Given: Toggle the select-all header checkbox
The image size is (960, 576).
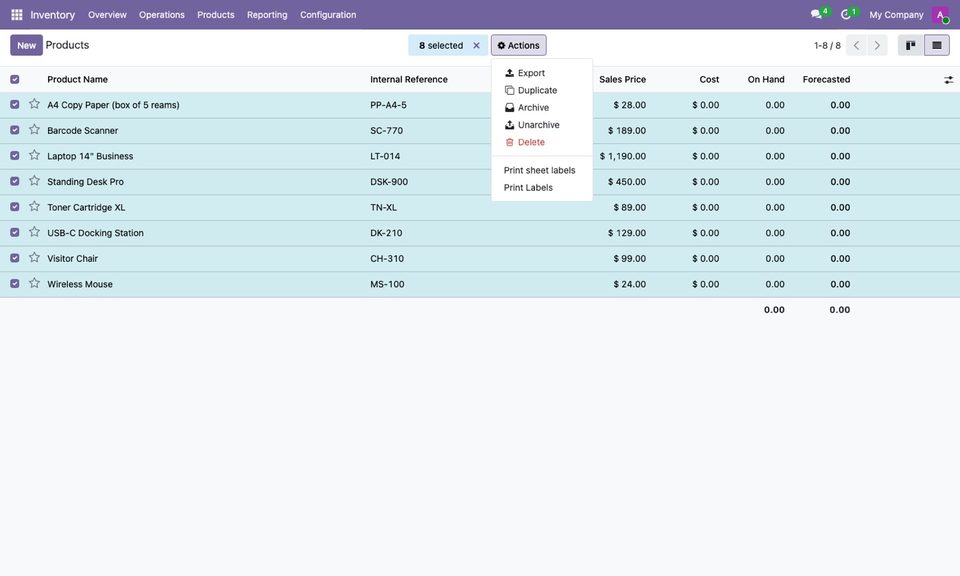Looking at the screenshot, I should pyautogui.click(x=15, y=80).
